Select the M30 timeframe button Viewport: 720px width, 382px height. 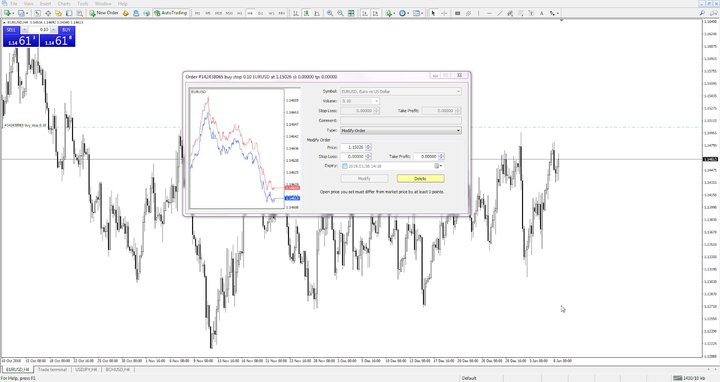[229, 13]
